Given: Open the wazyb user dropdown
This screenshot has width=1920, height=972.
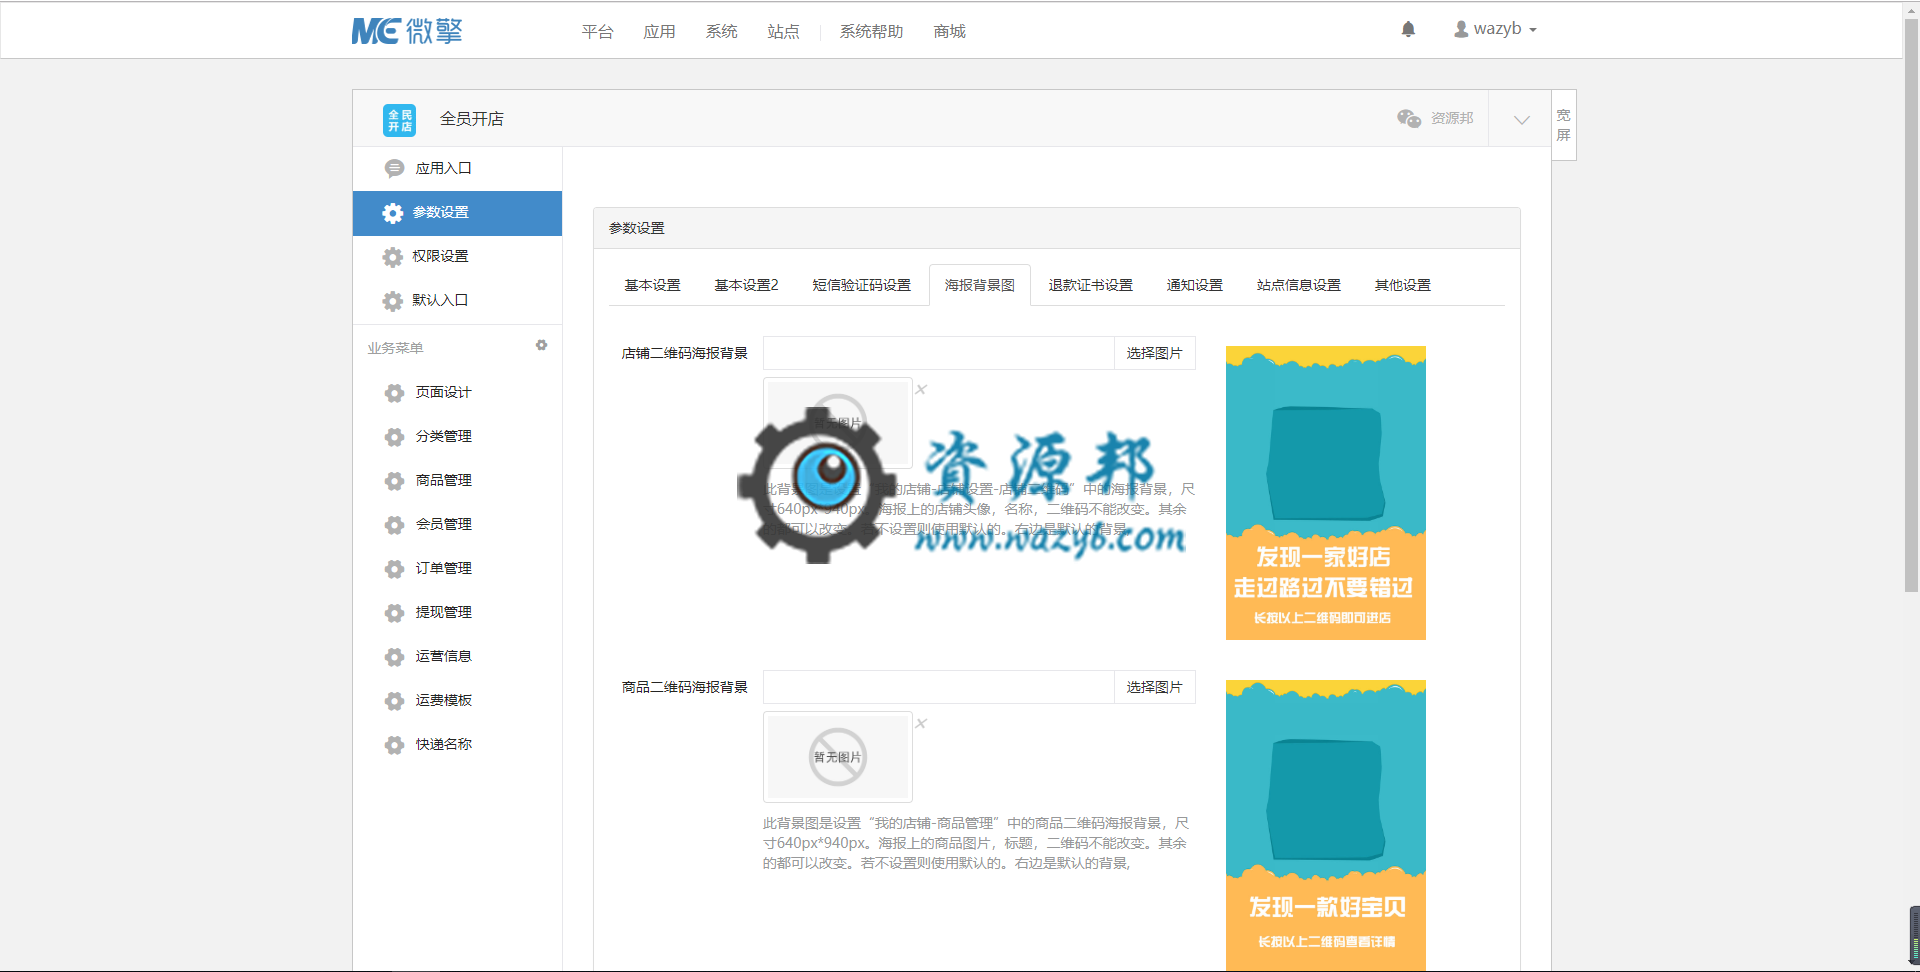Looking at the screenshot, I should [1495, 29].
